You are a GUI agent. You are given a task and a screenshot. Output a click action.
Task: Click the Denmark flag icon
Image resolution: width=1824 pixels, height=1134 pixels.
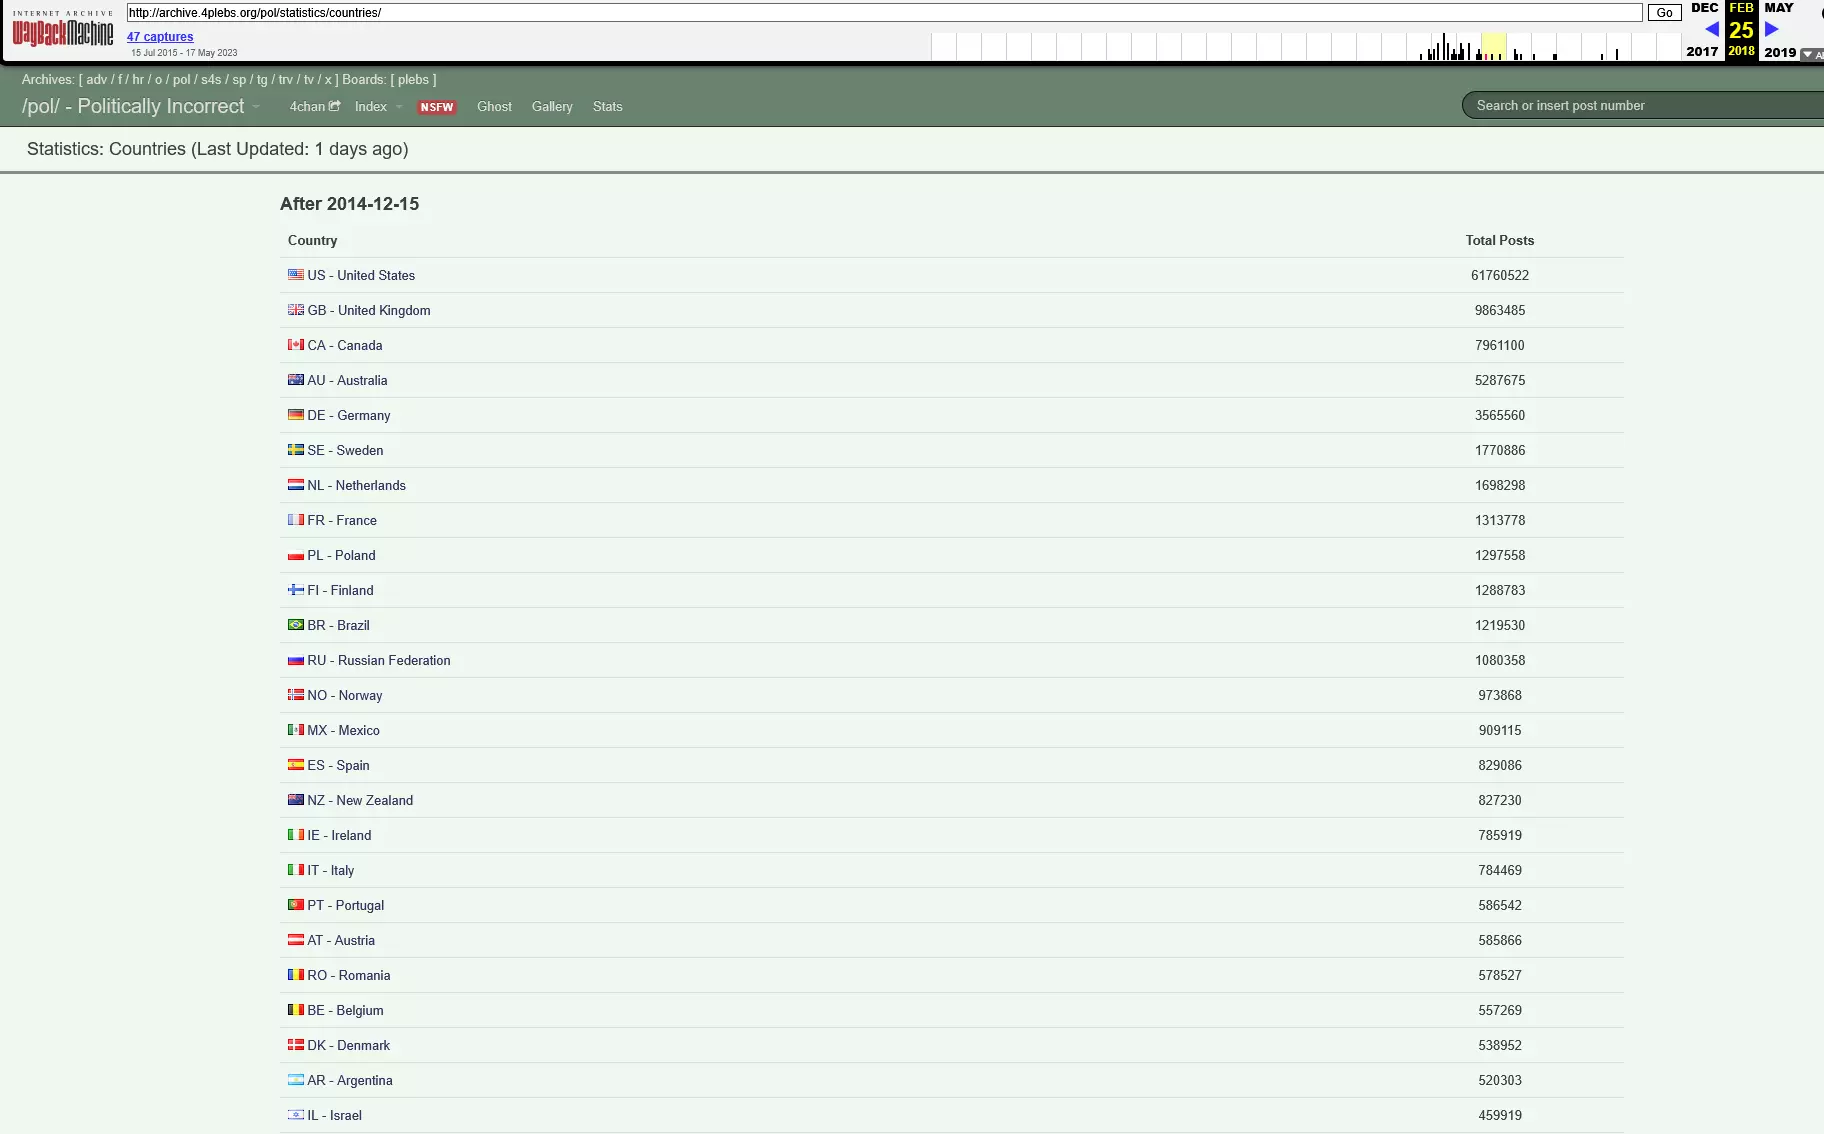tap(296, 1044)
